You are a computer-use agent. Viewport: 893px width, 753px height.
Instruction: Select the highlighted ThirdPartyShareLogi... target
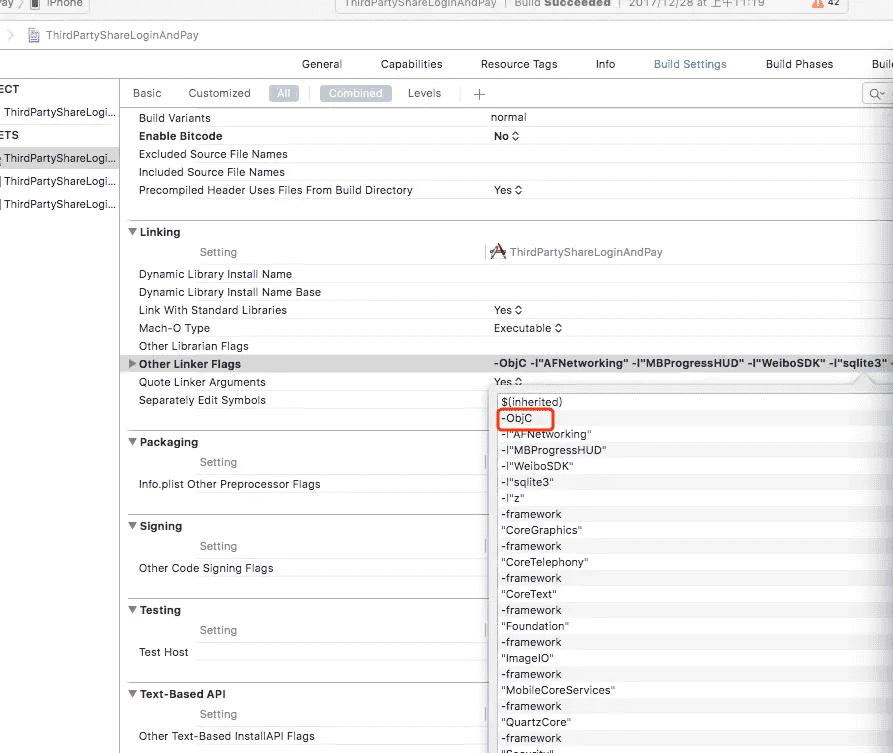pyautogui.click(x=59, y=158)
